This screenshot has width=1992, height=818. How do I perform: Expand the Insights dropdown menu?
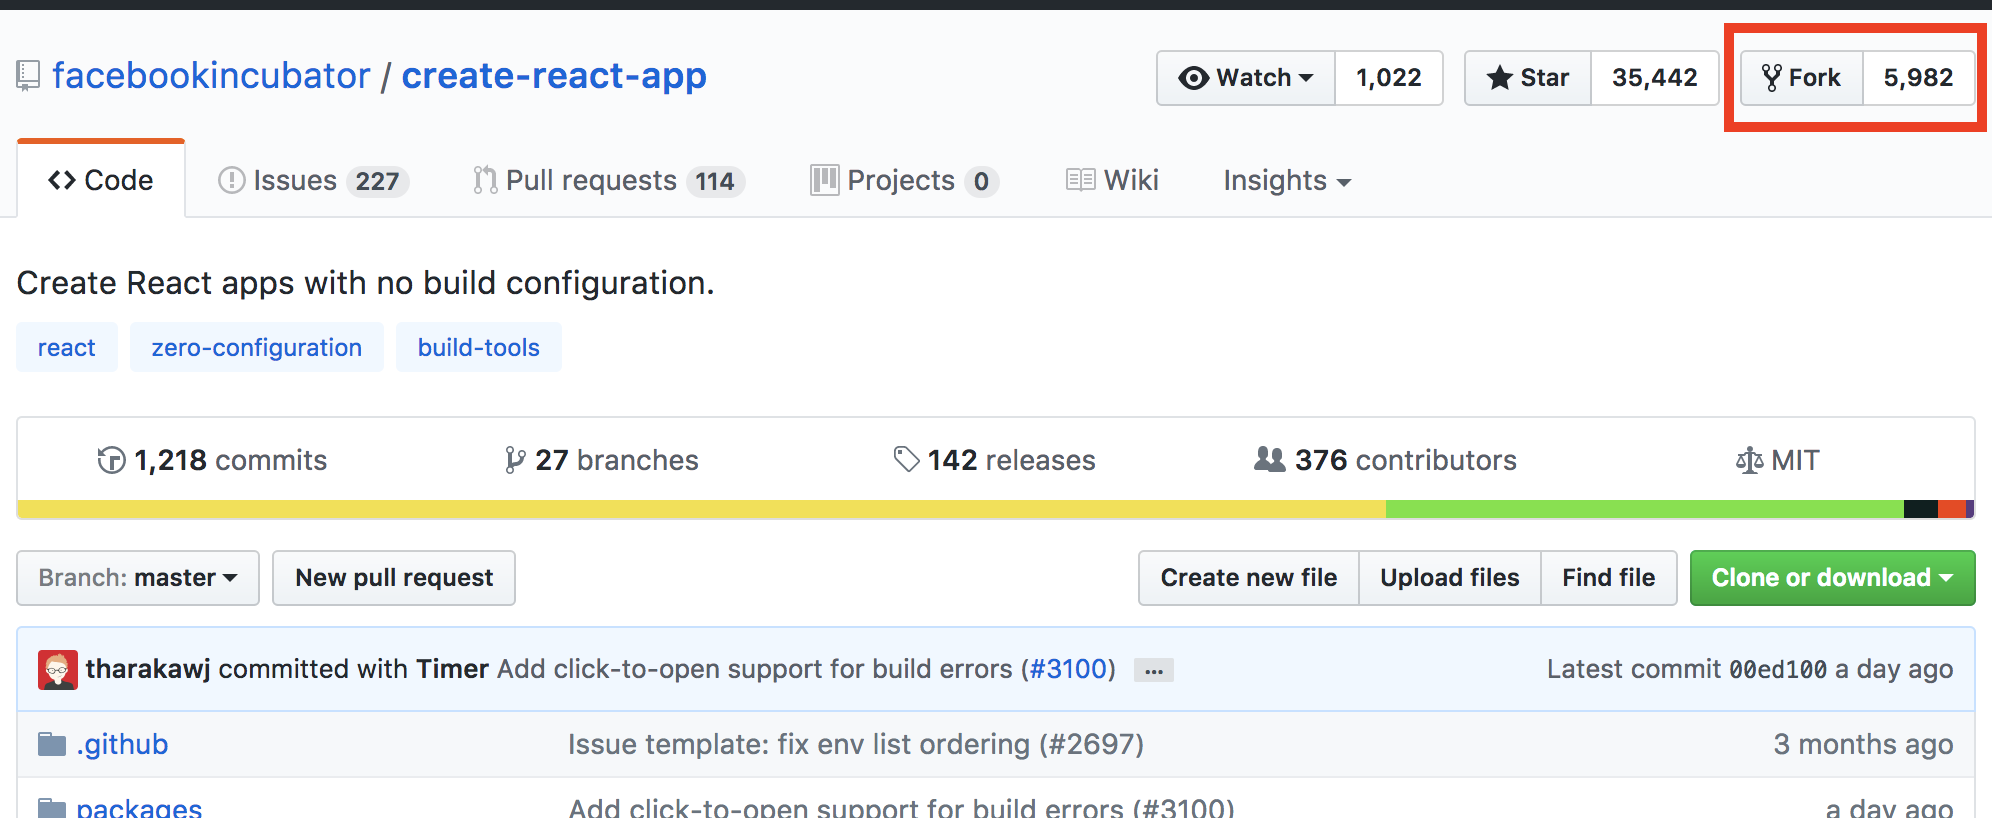click(x=1286, y=181)
